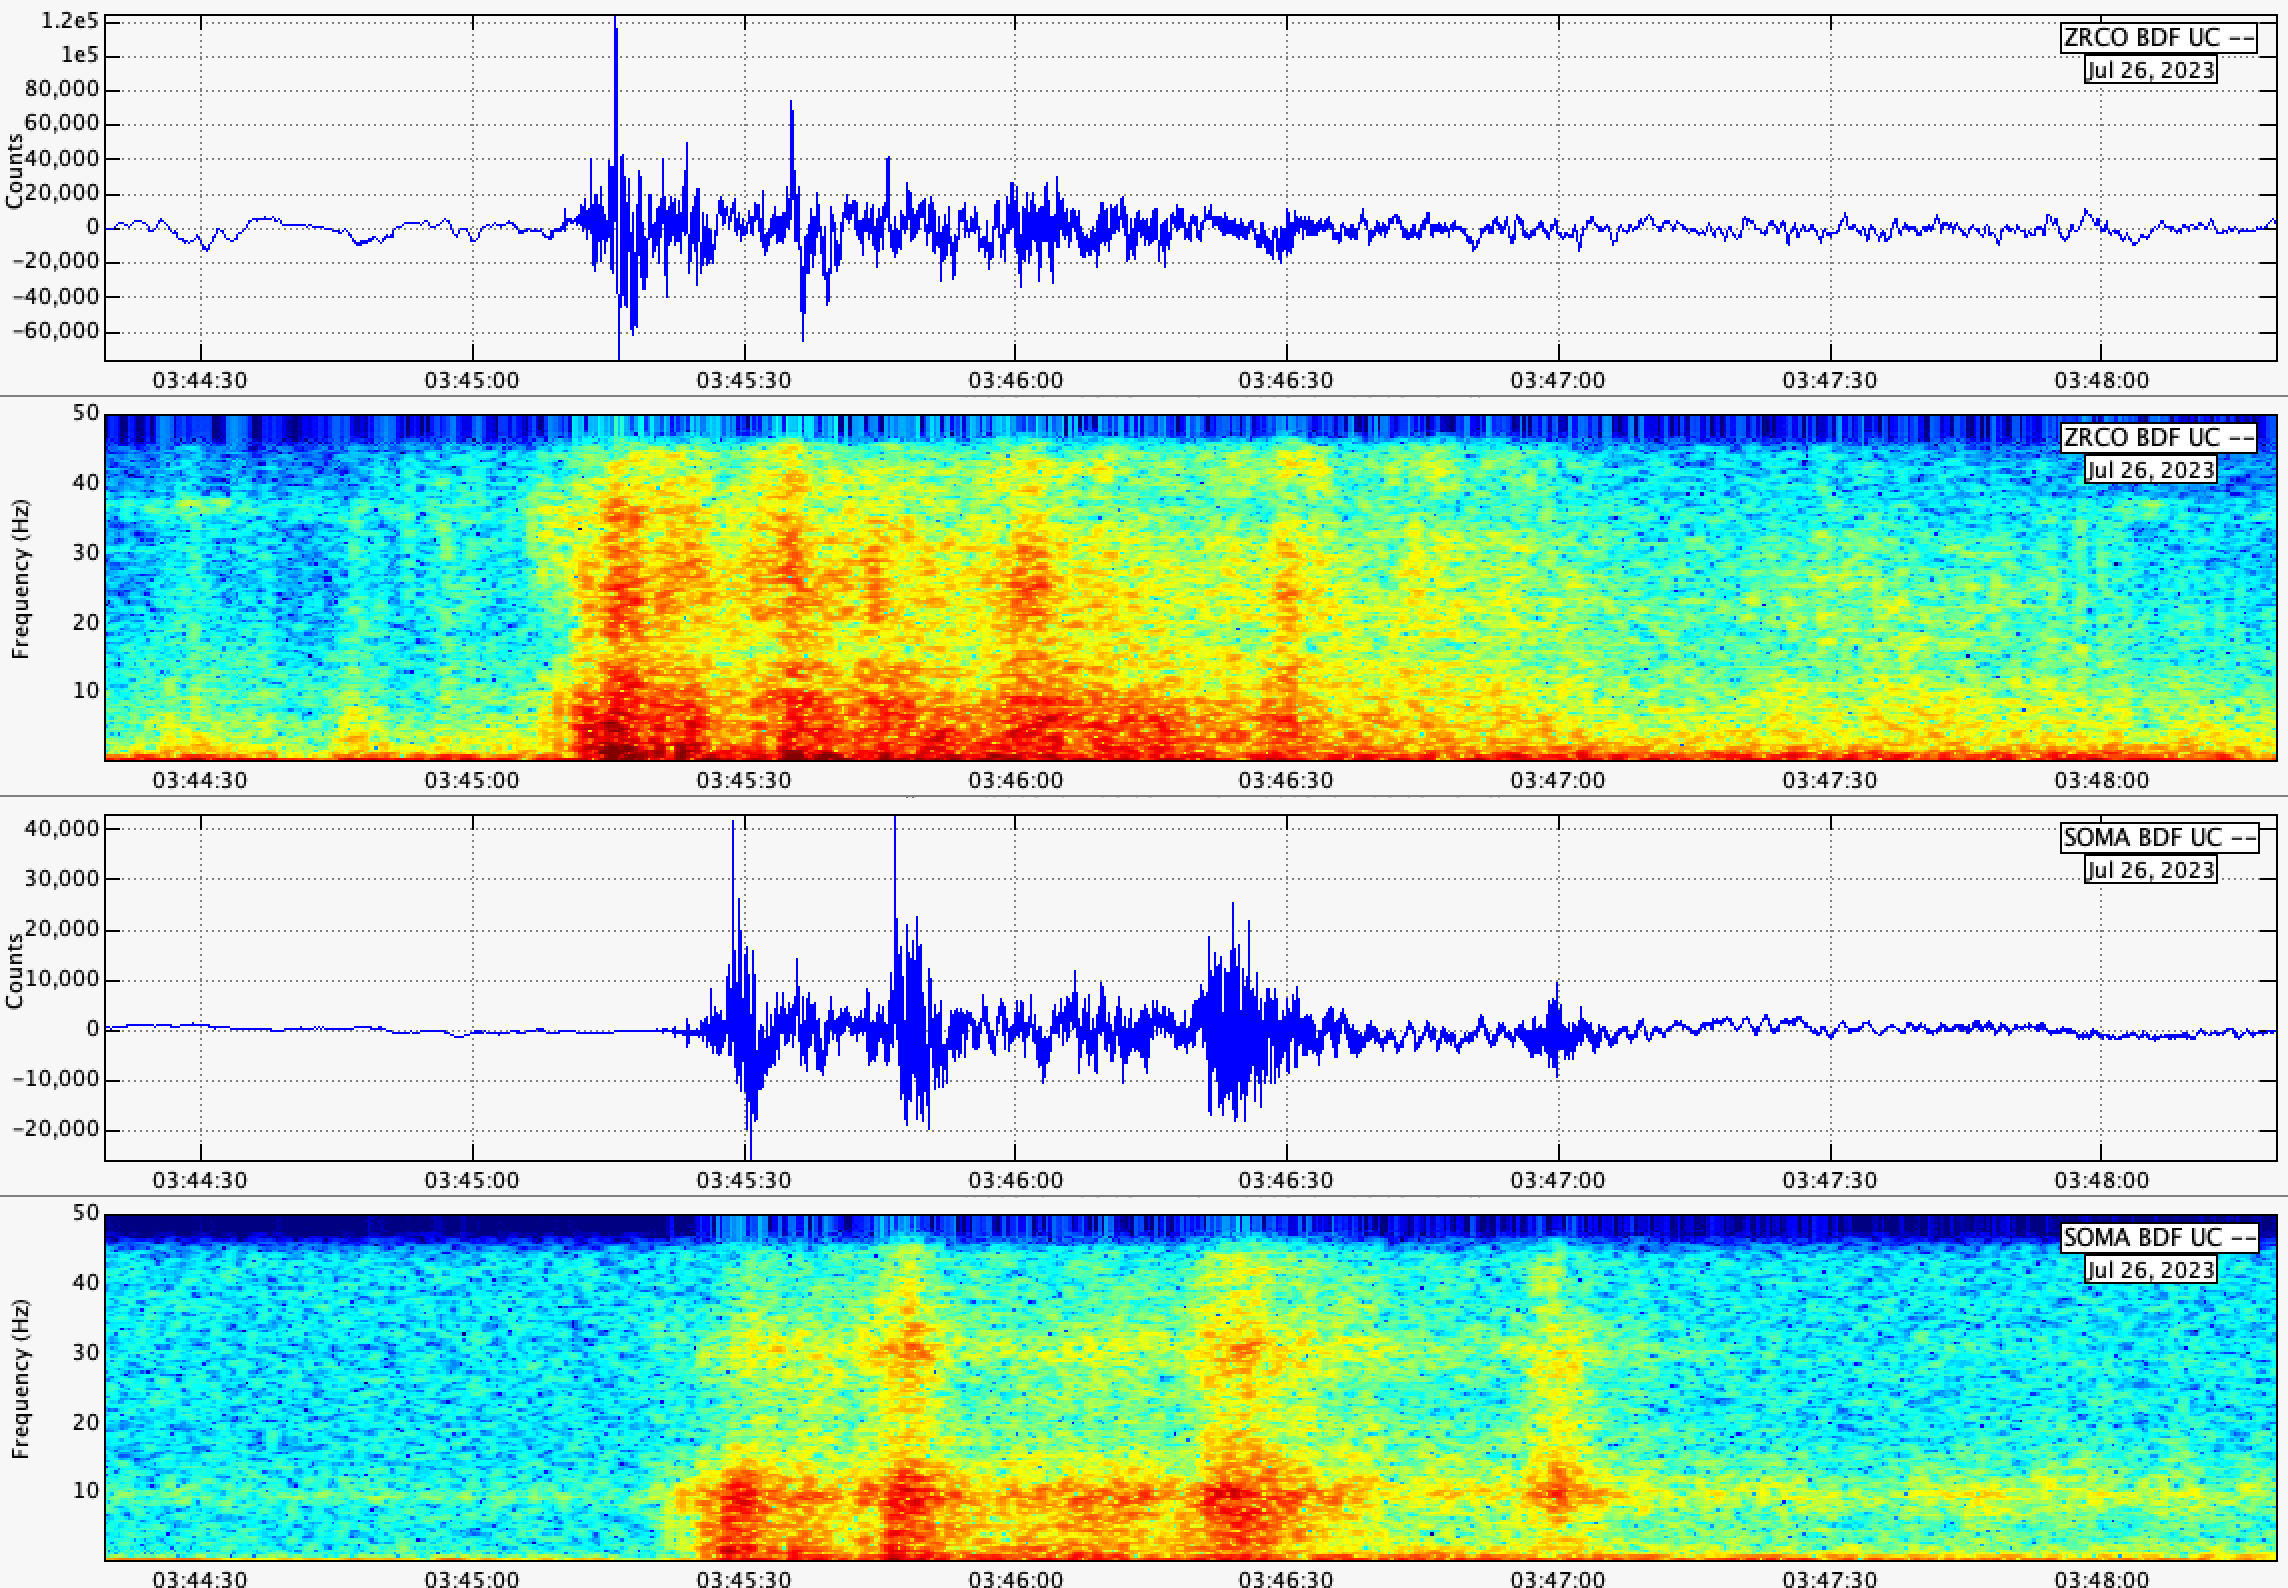Click the 03:48:00 tick label under the SOMA spectrogram
Screen dimensions: 2288x1588
coord(2101,1578)
